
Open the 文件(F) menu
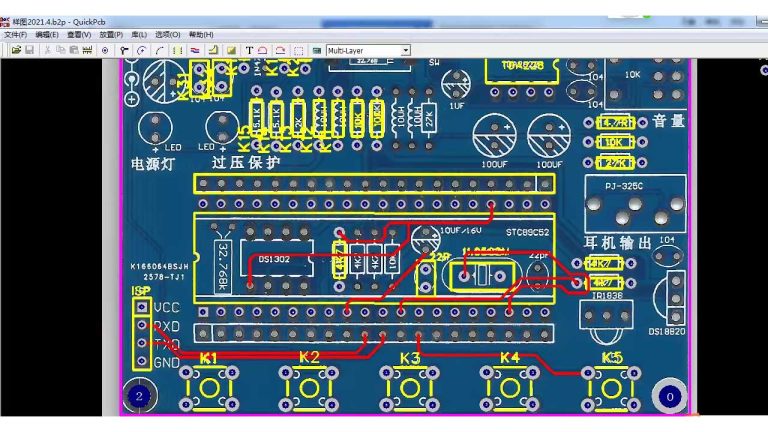(15, 35)
